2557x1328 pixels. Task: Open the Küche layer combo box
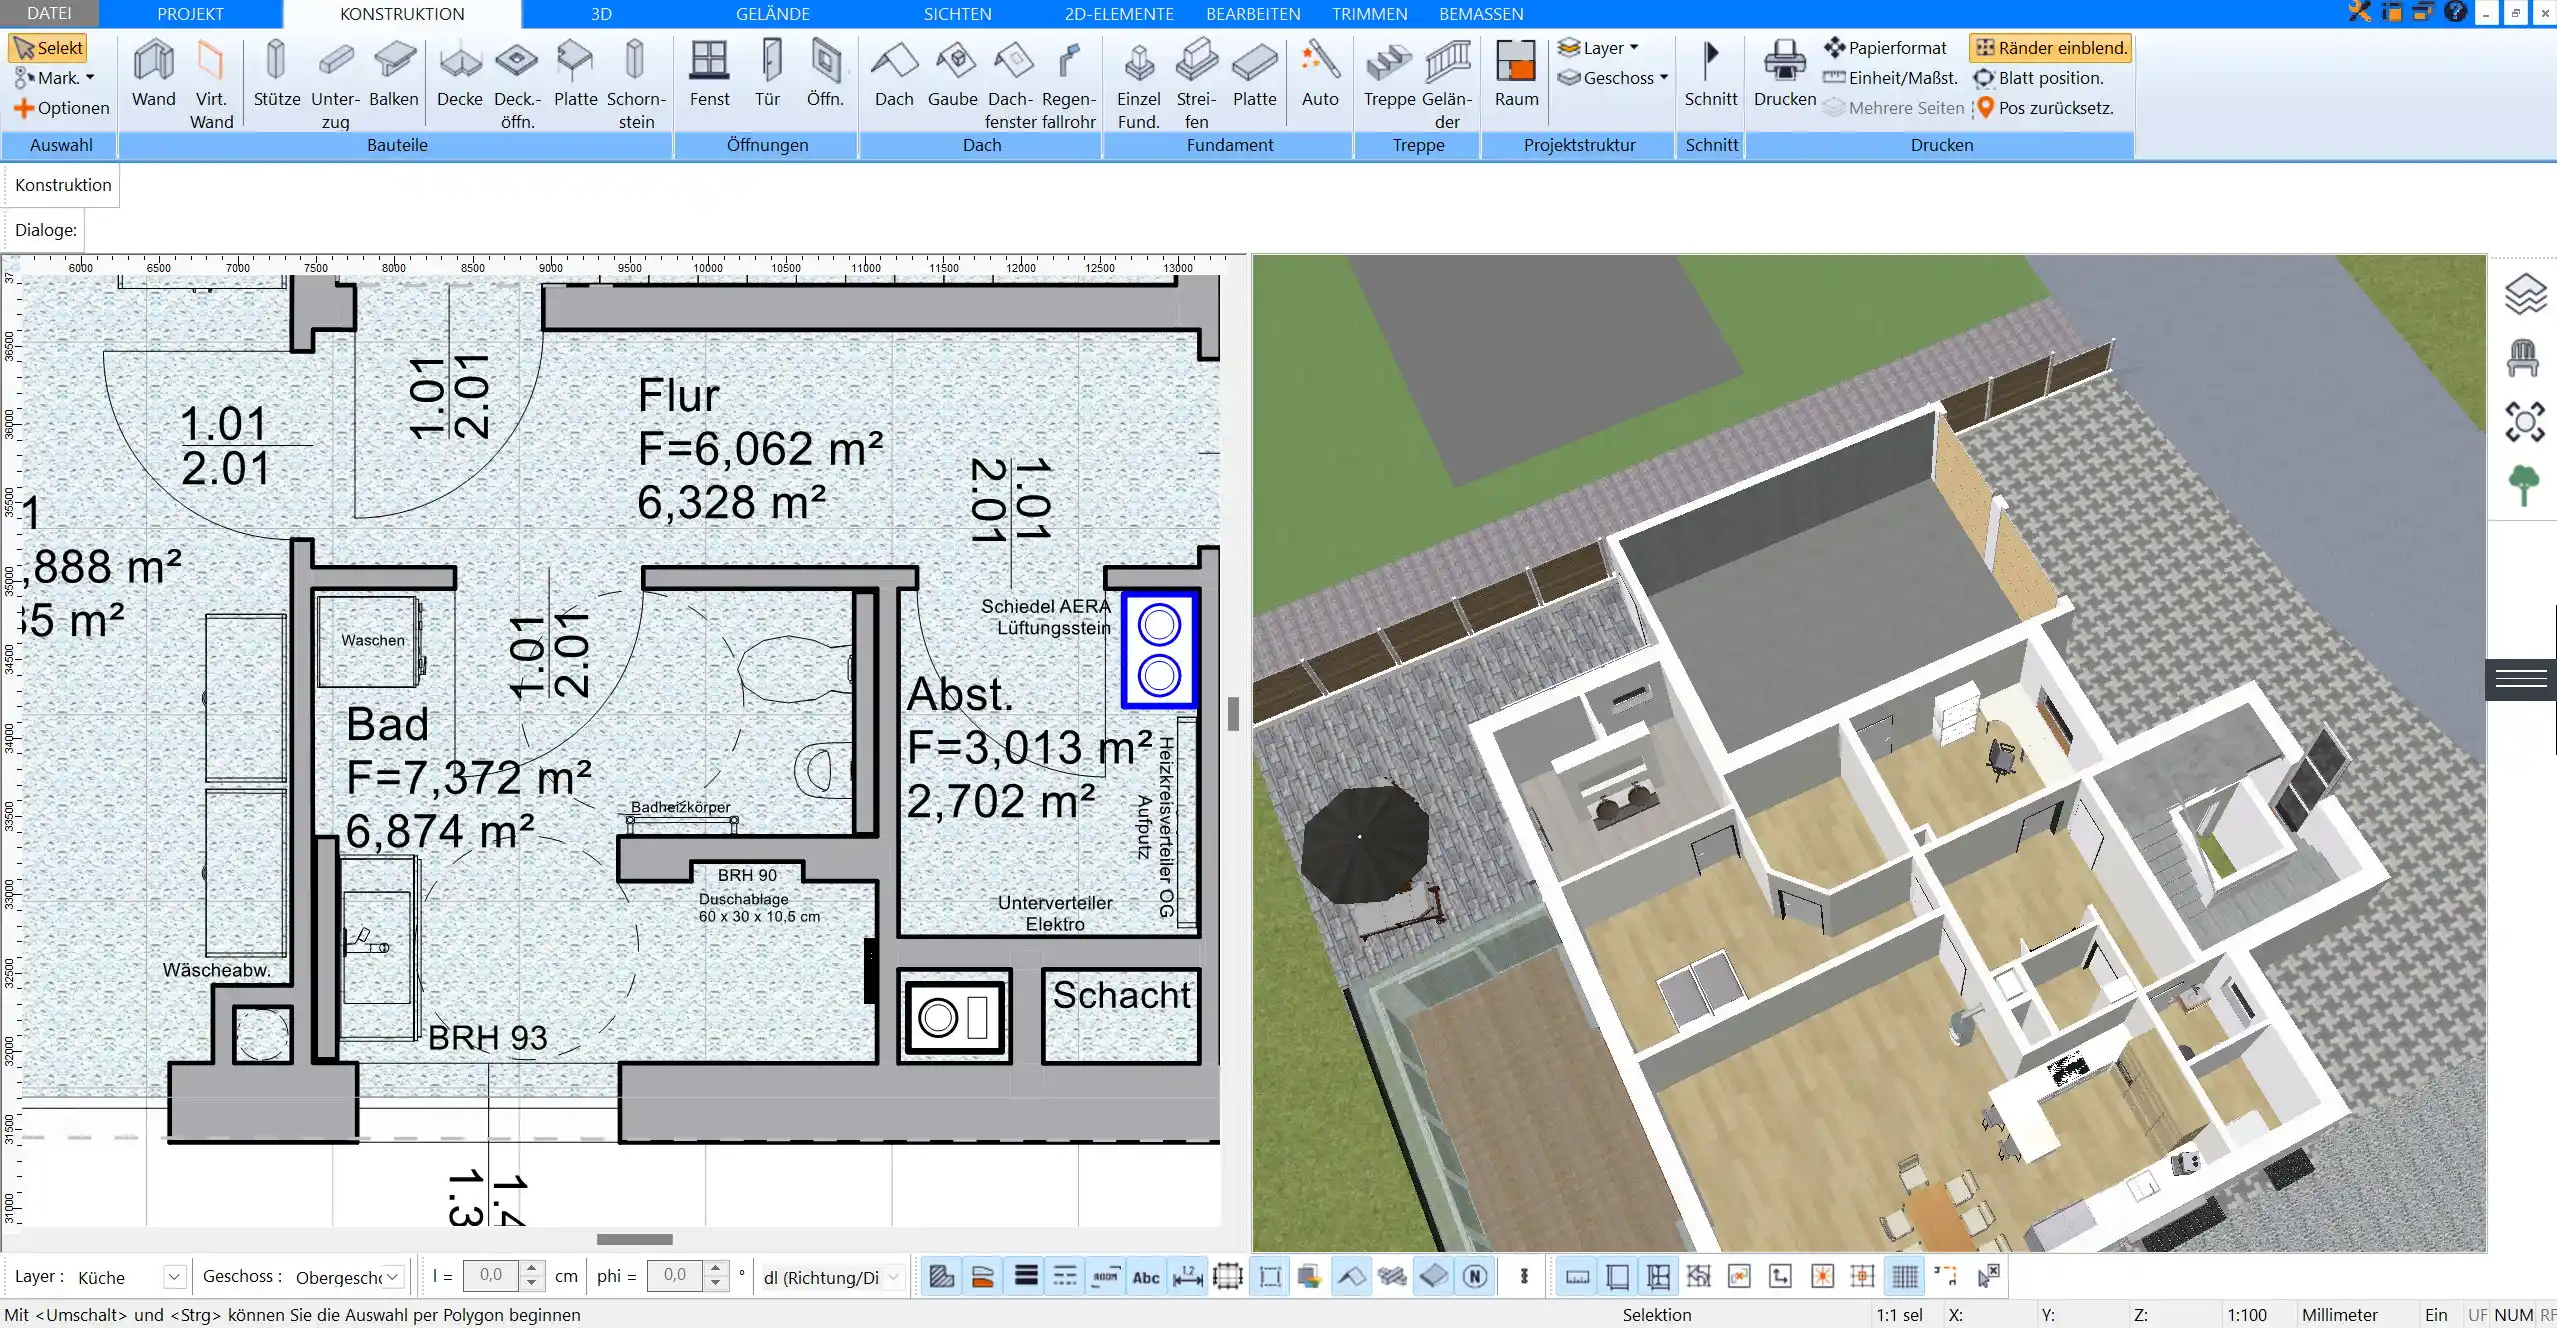point(131,1277)
